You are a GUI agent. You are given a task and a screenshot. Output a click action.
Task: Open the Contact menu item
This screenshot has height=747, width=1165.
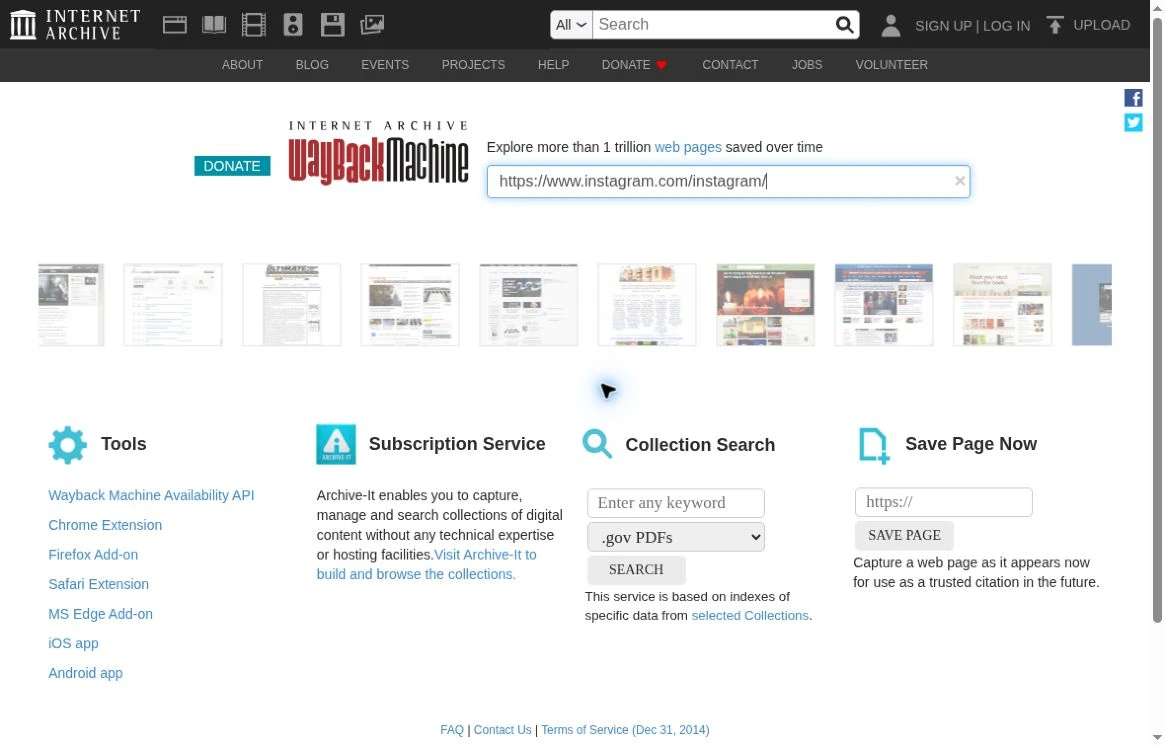(730, 65)
